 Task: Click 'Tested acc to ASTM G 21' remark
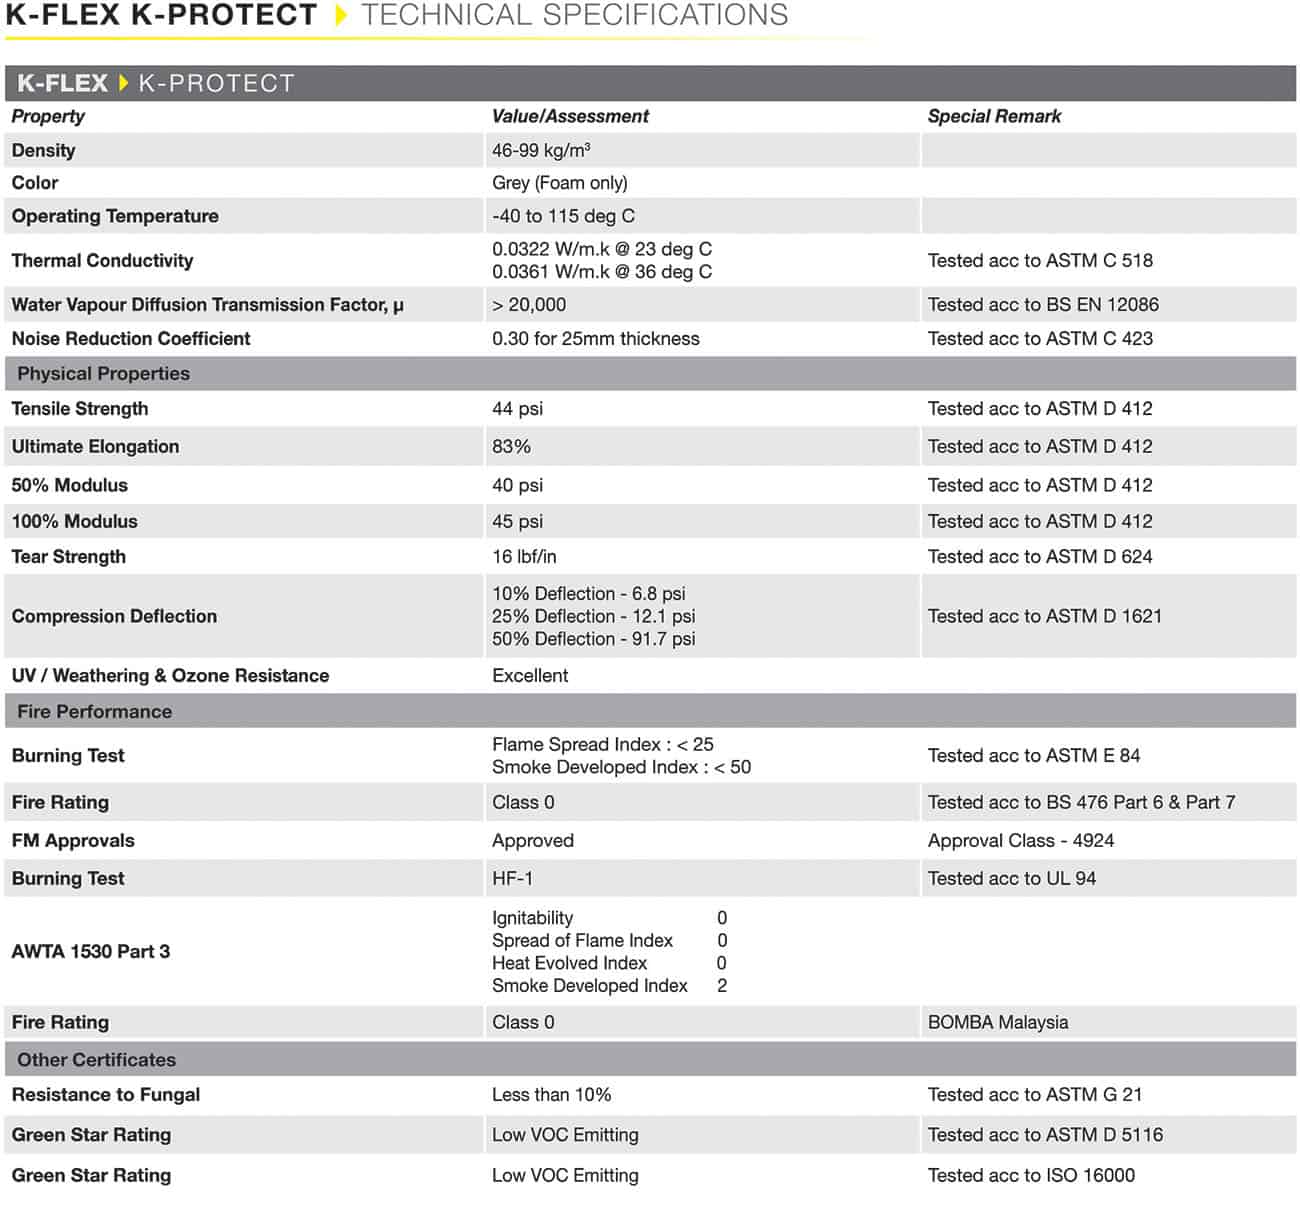point(1035,1095)
